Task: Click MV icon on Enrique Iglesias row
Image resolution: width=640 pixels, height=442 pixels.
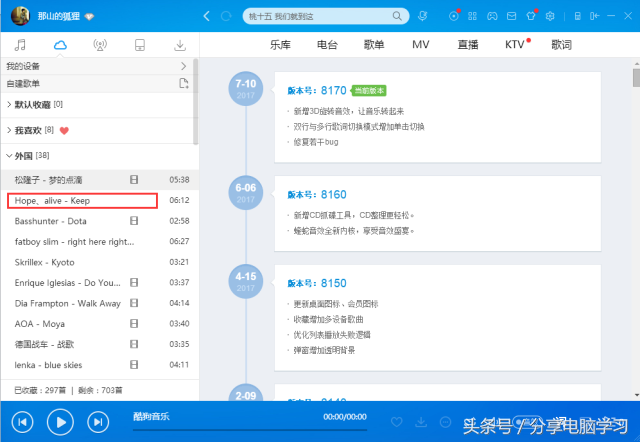Action: click(134, 282)
